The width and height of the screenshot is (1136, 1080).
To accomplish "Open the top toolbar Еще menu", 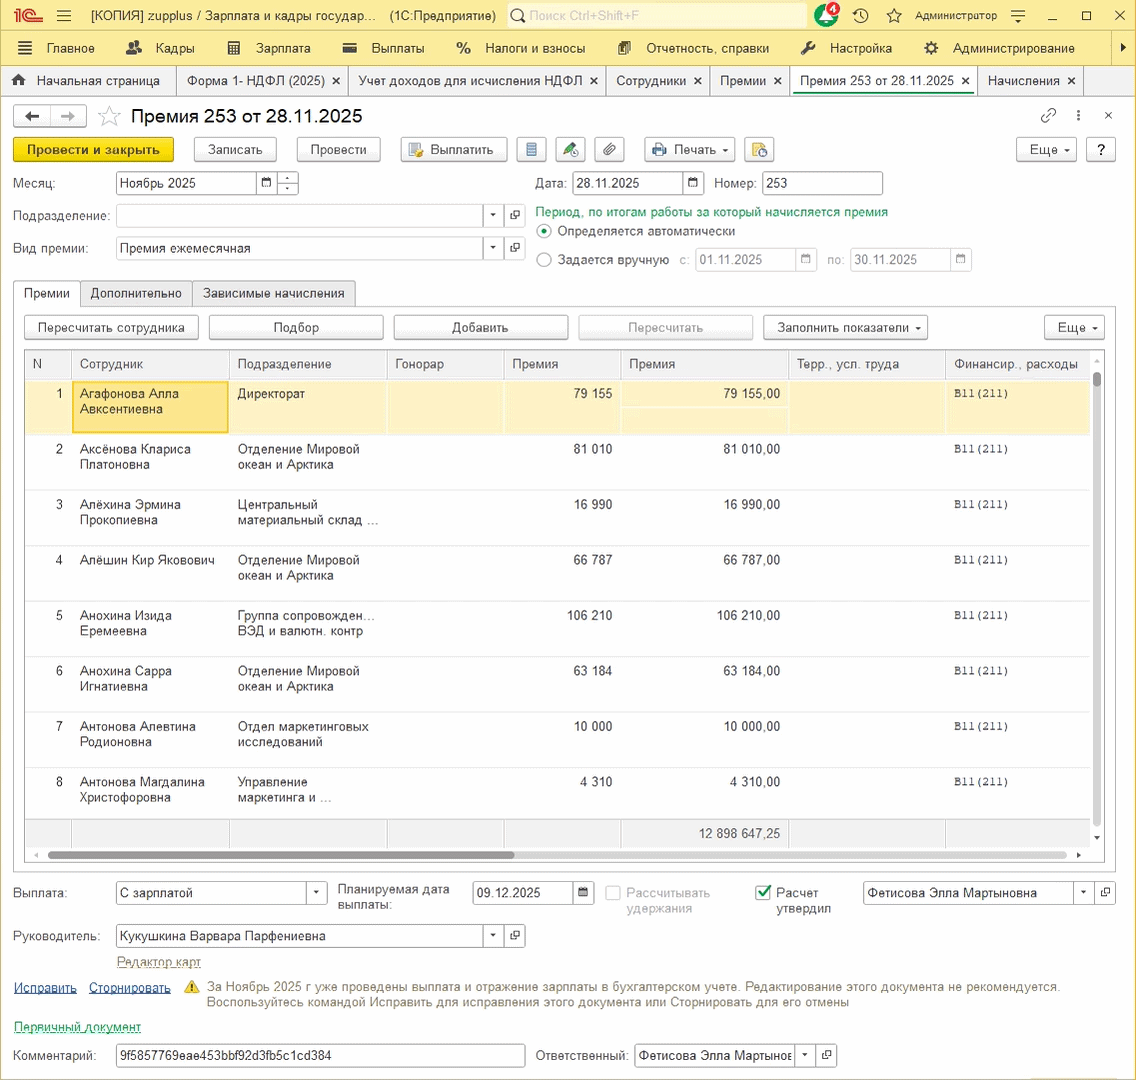I will (x=1046, y=149).
